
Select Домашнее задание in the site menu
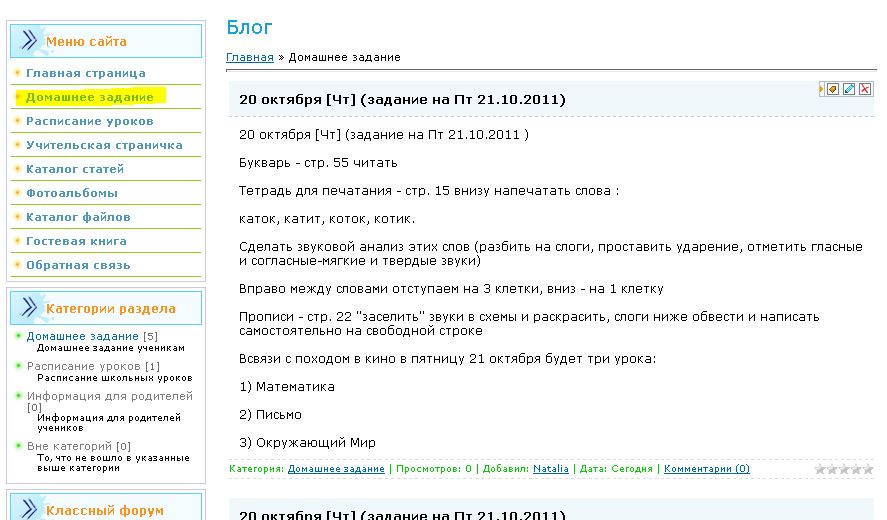(x=90, y=97)
